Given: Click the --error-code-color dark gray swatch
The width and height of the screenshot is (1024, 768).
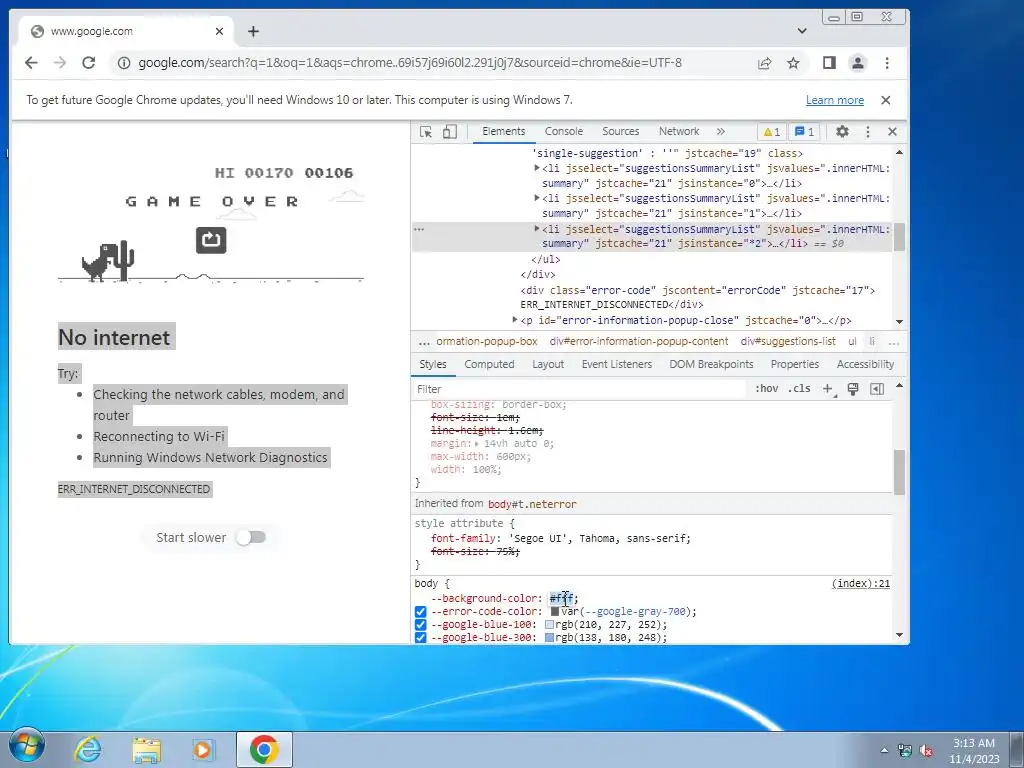Looking at the screenshot, I should point(554,612).
